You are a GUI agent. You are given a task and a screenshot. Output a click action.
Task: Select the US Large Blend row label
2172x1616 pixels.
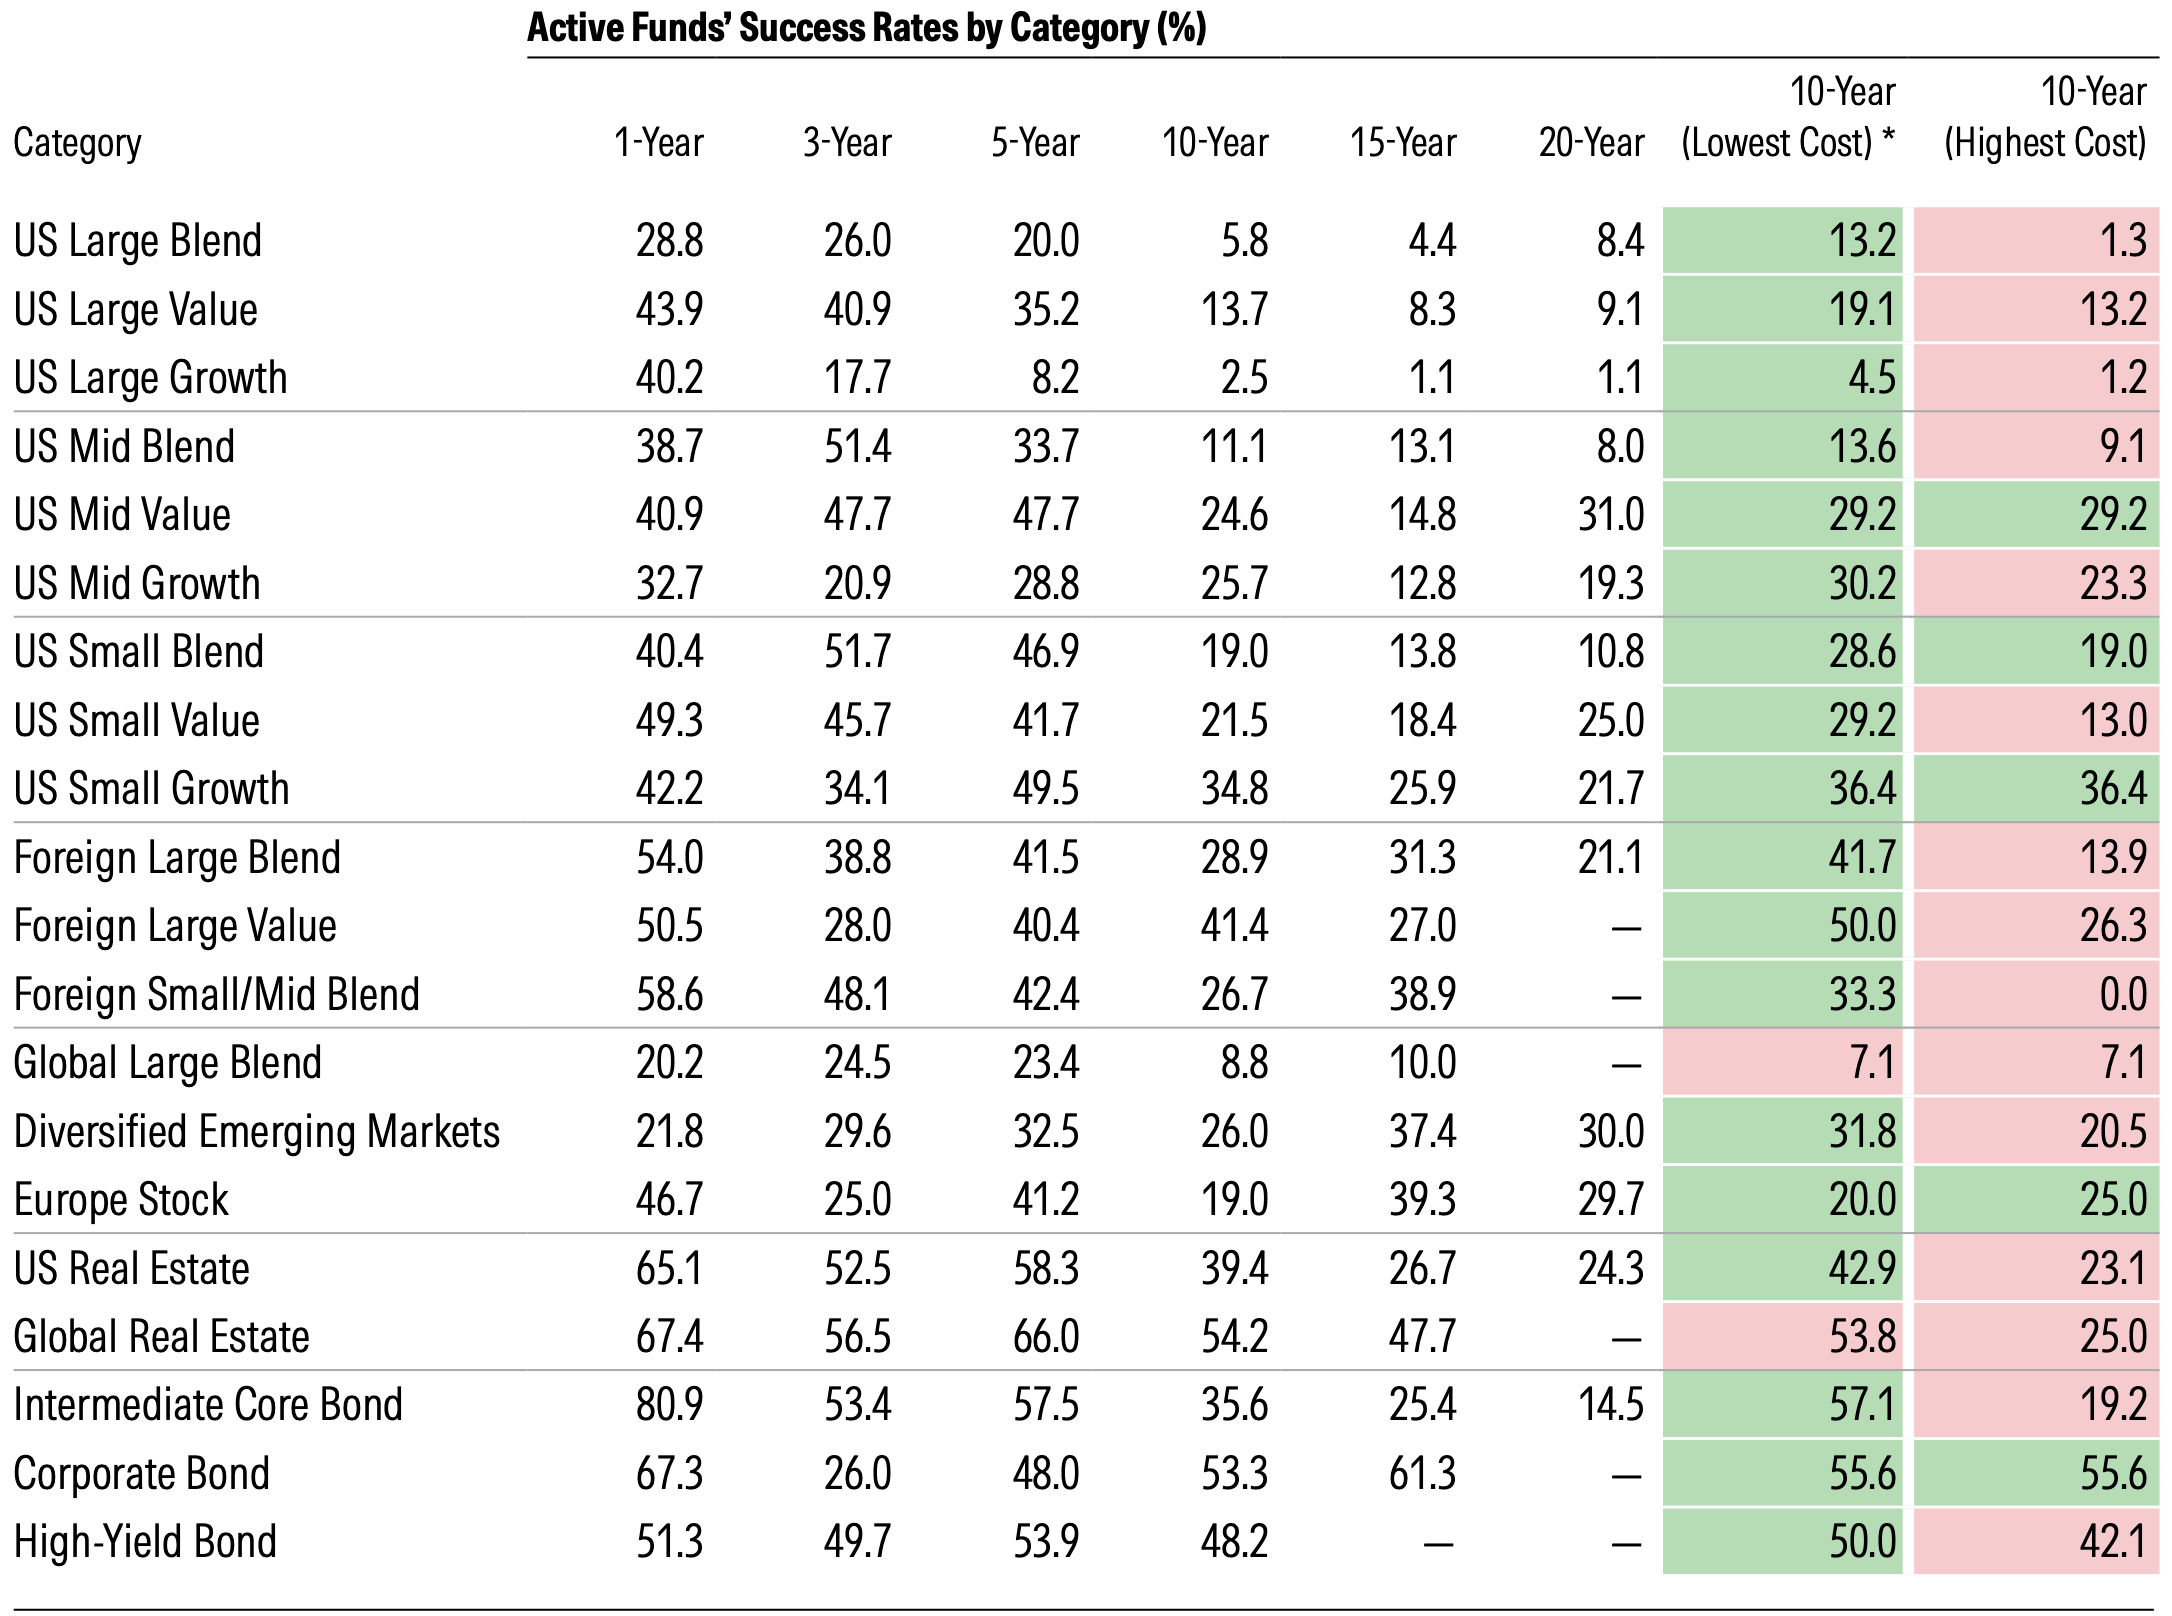tap(138, 241)
